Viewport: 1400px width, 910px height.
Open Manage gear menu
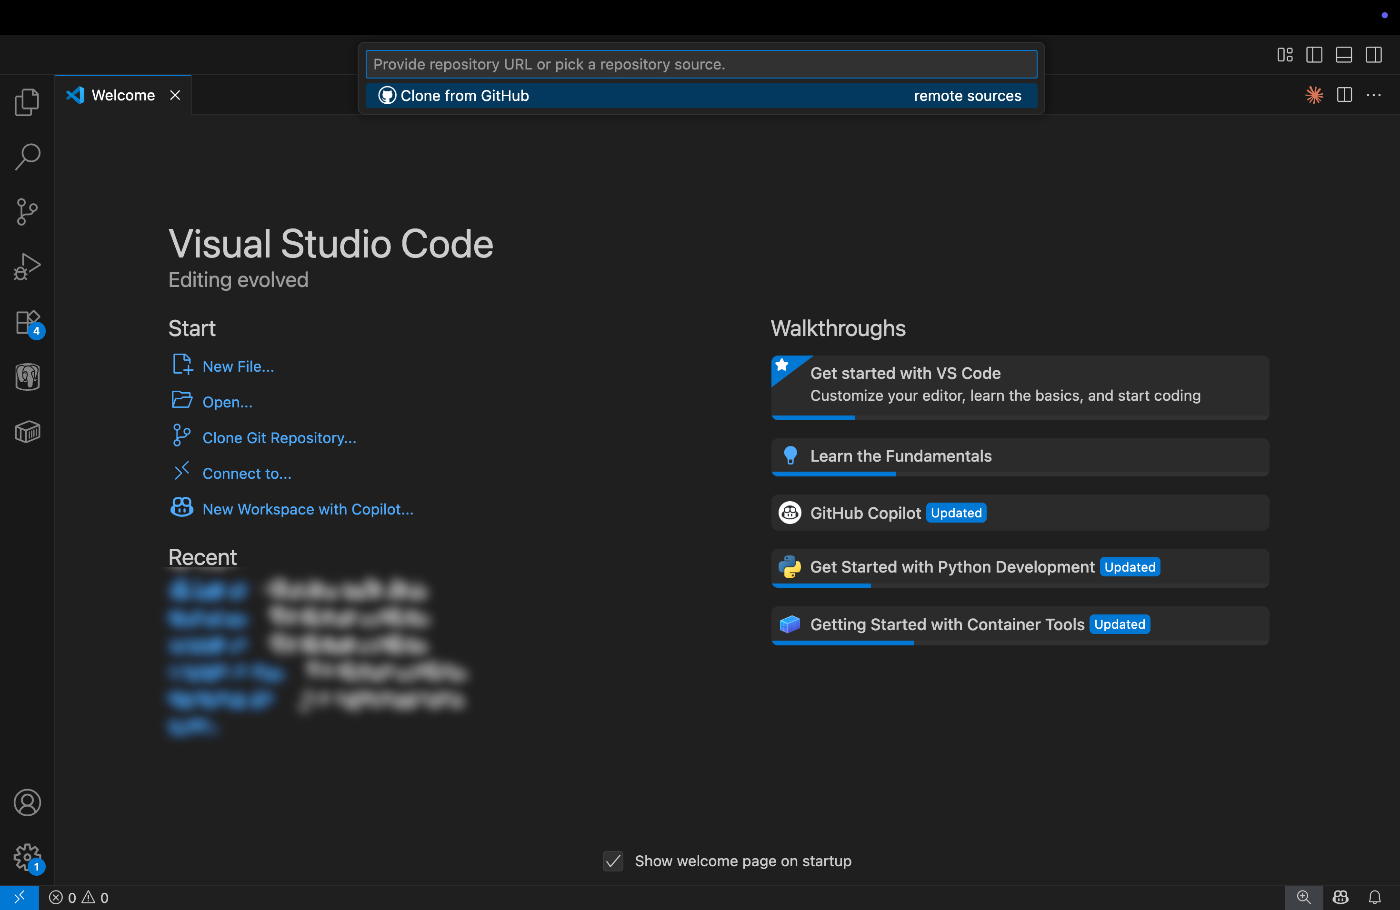click(27, 857)
